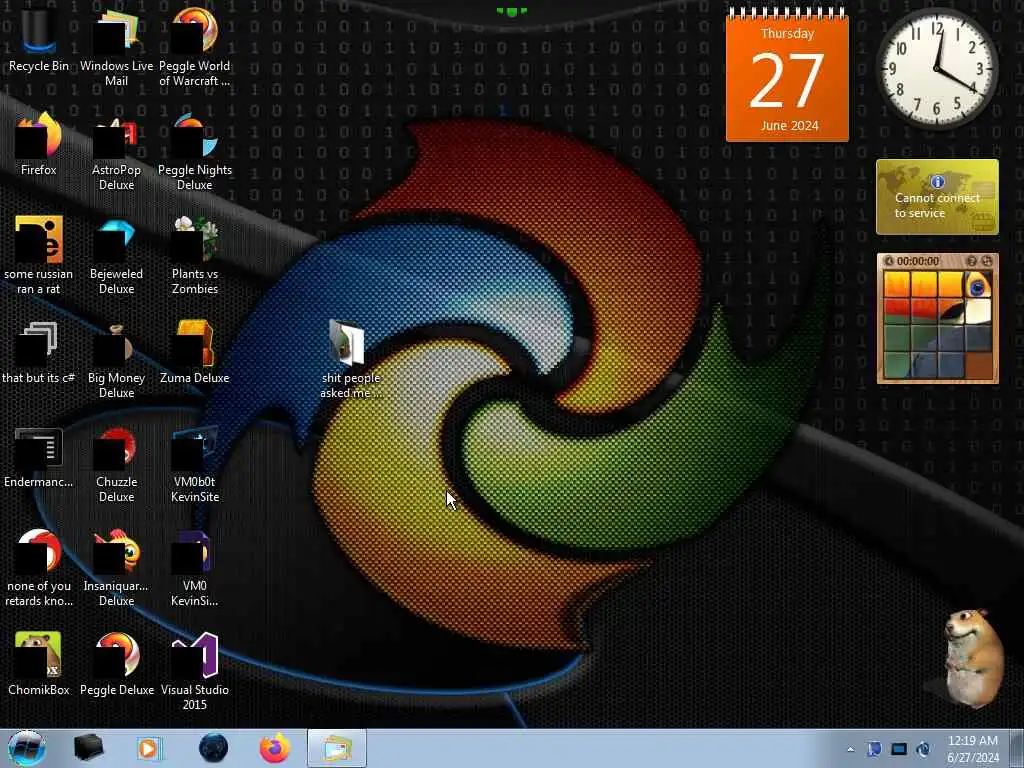1024x768 pixels.
Task: Open the Recycle Bin desktop icon
Action: [x=39, y=40]
